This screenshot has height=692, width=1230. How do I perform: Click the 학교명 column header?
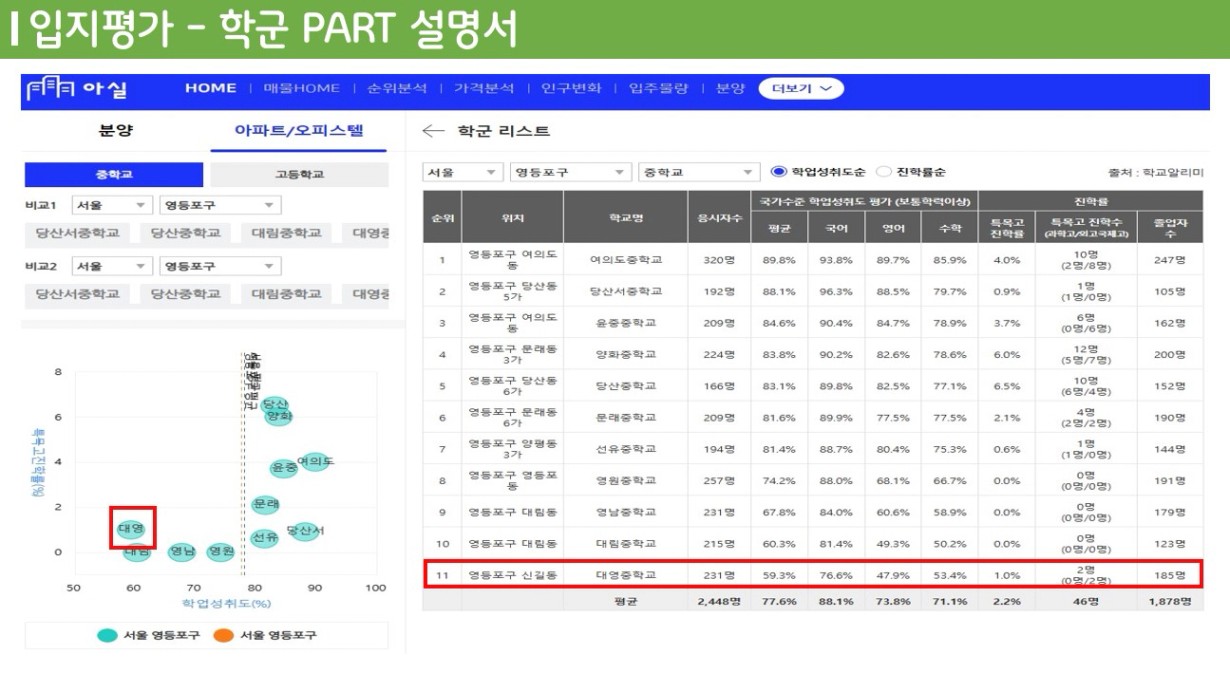tap(626, 216)
